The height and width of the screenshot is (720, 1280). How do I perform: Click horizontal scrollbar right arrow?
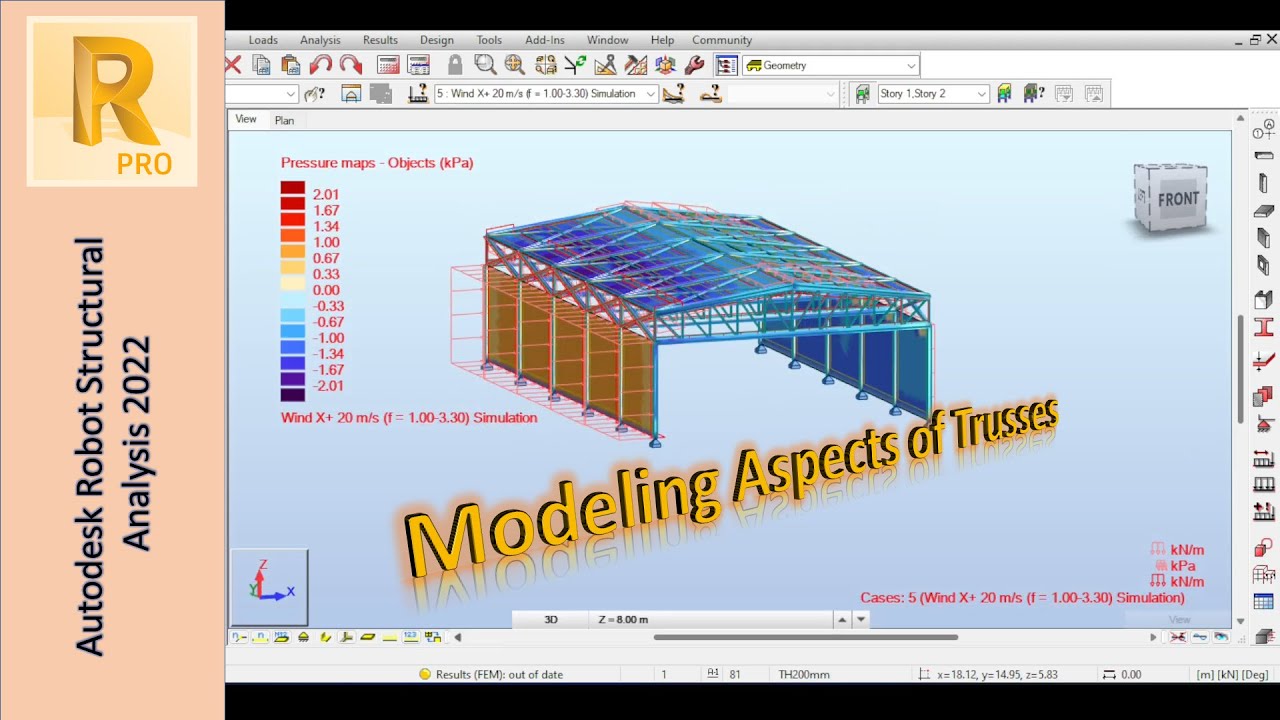1153,637
